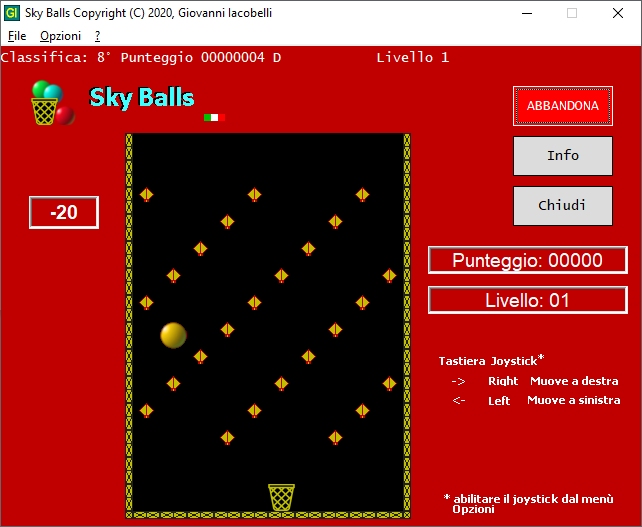Click the basket at the playfield bottom
Screen dimensions: 642x527
point(281,497)
